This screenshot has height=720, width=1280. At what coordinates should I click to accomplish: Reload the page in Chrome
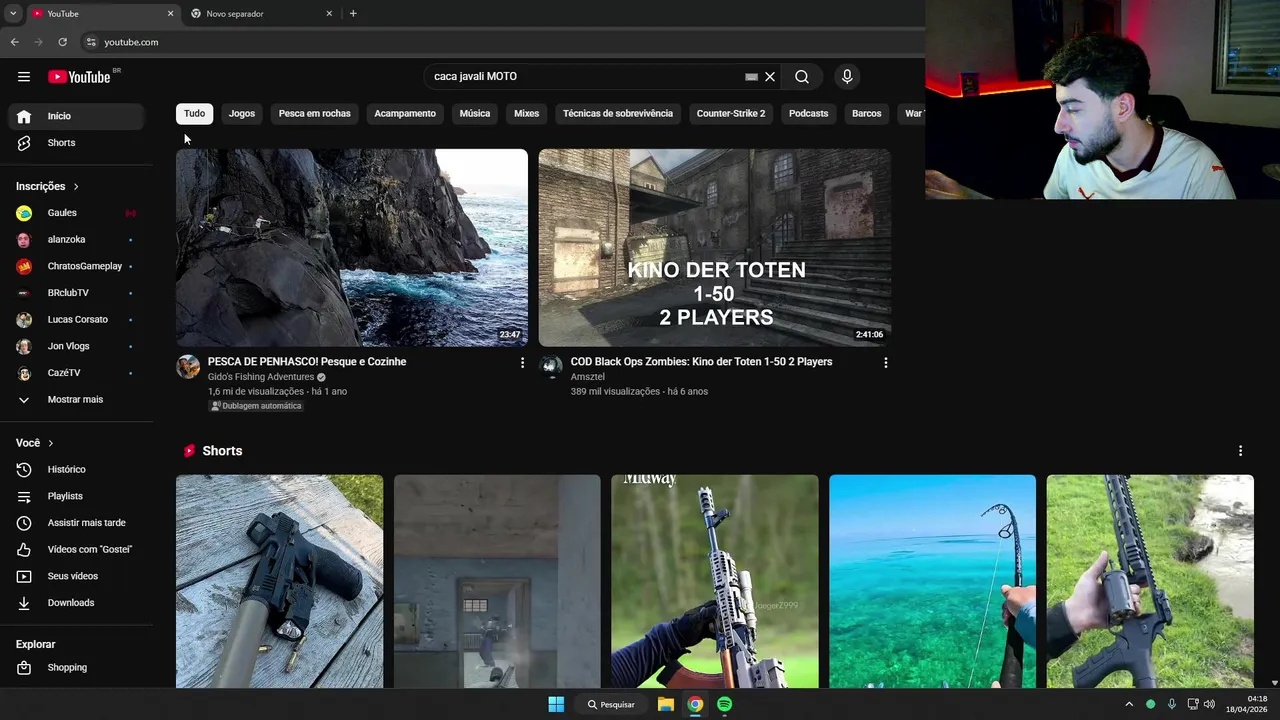[62, 42]
